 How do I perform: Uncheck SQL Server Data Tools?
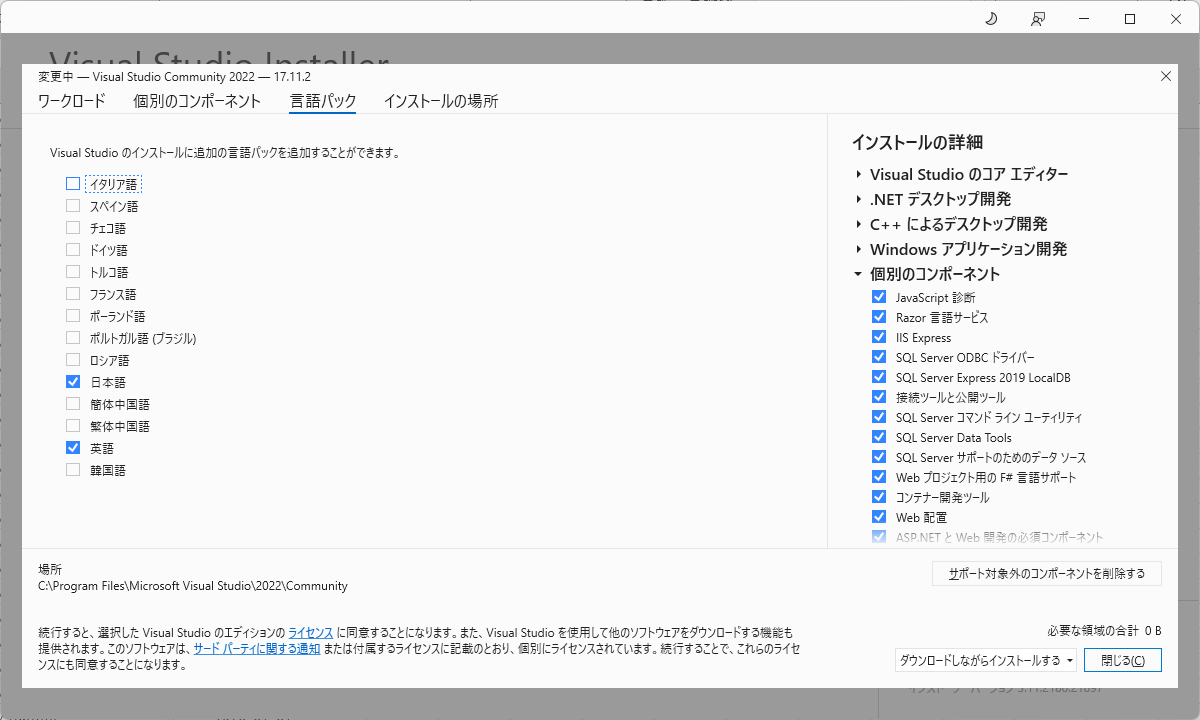[879, 437]
